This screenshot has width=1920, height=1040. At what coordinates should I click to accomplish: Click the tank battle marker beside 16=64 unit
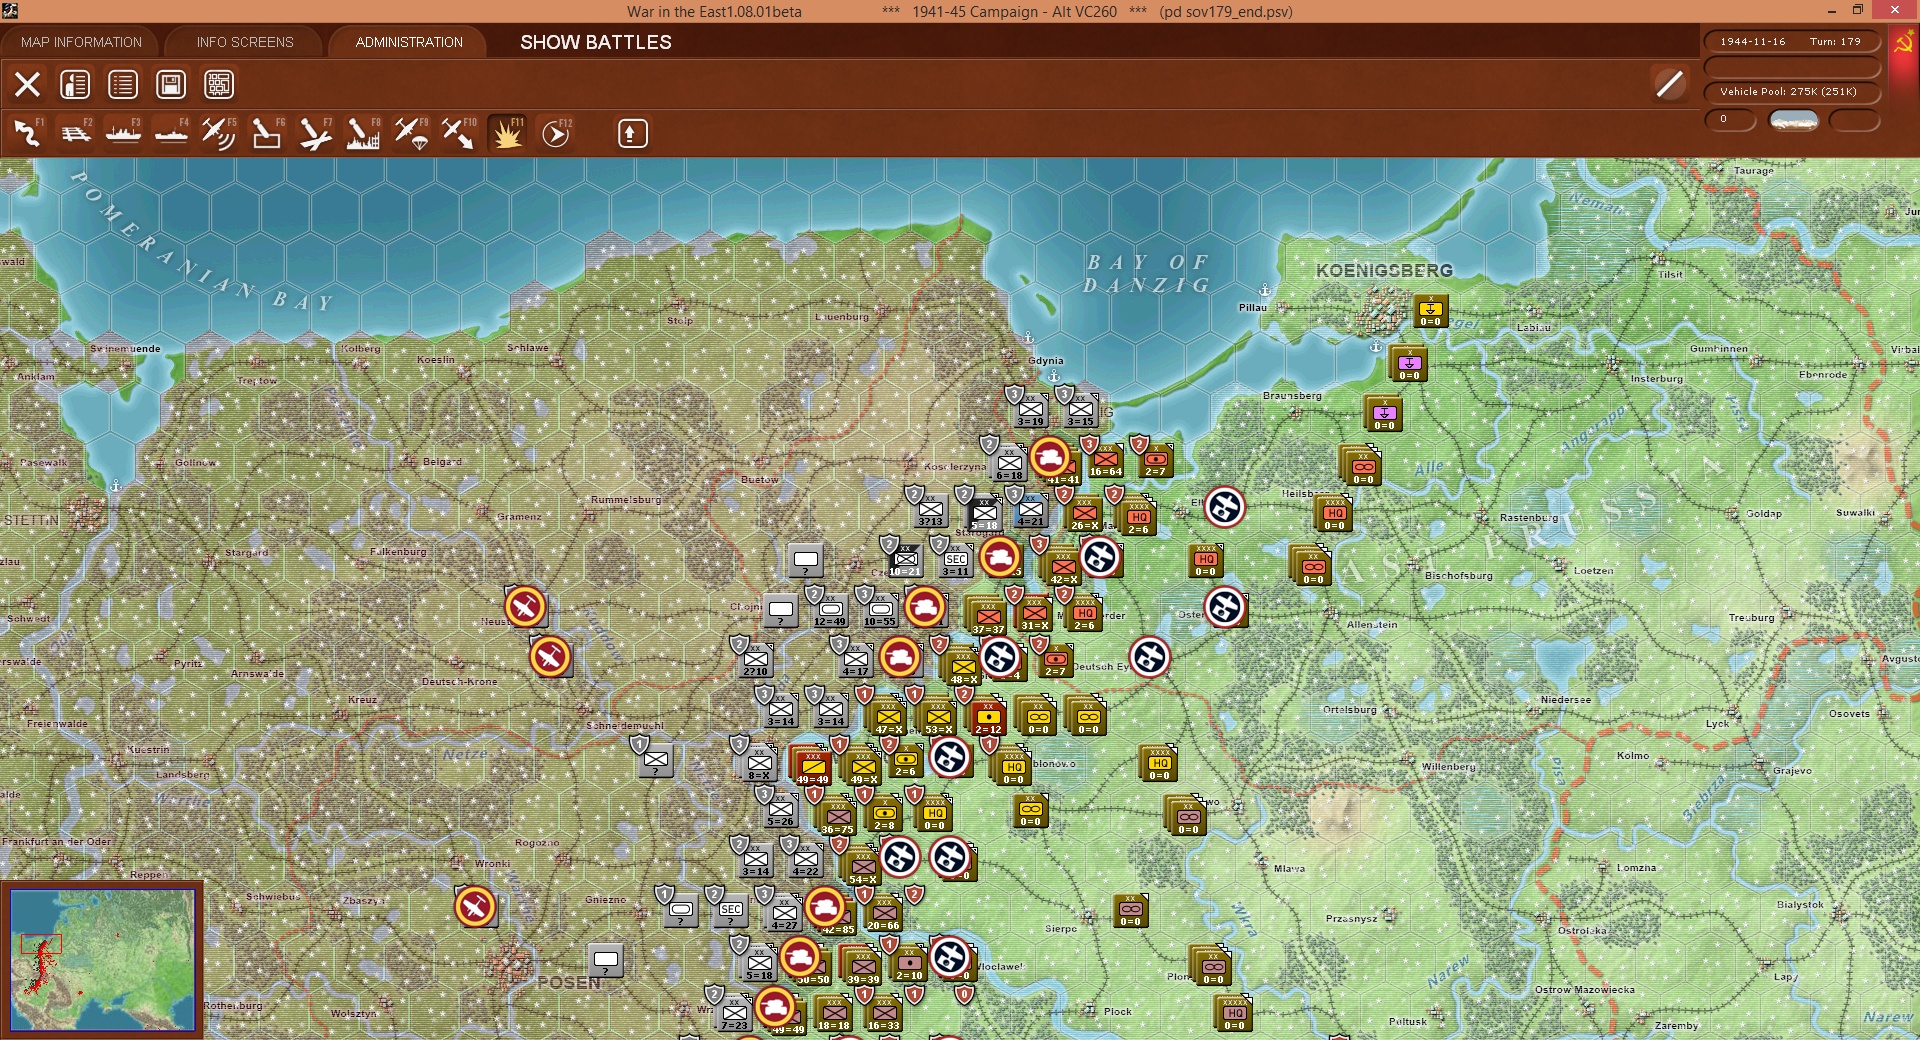(x=1050, y=457)
